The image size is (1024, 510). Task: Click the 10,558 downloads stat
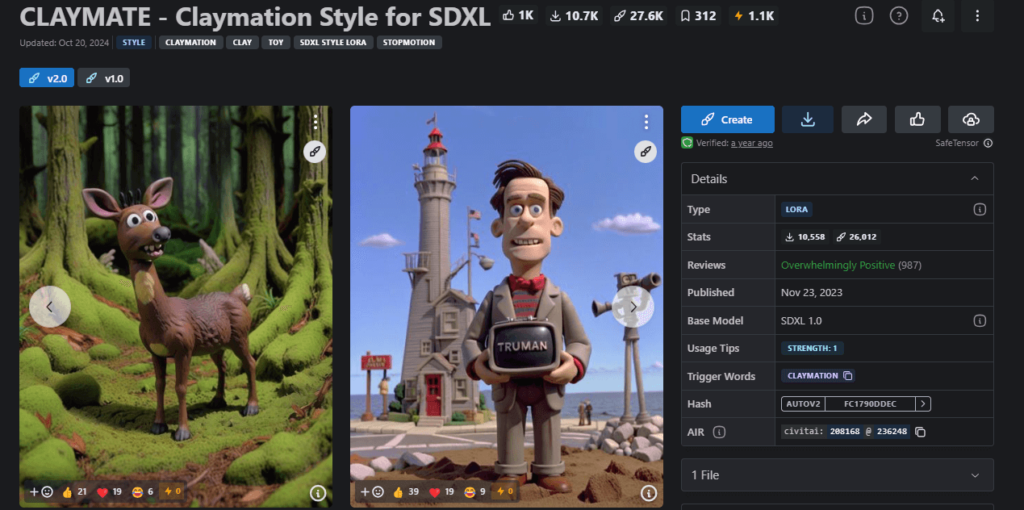pyautogui.click(x=805, y=237)
